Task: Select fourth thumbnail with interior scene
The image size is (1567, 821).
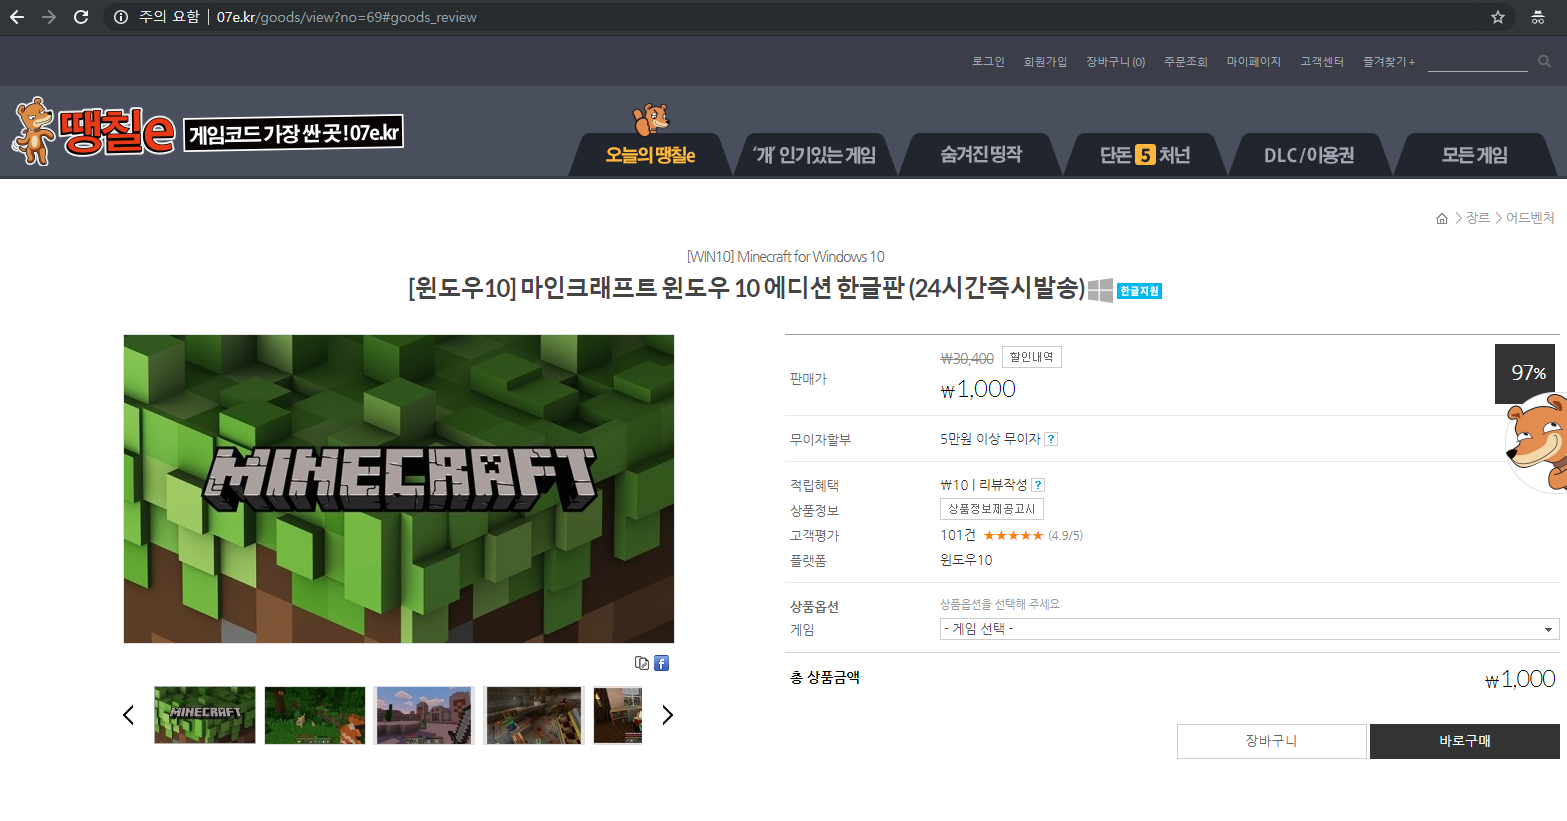Action: click(x=534, y=715)
